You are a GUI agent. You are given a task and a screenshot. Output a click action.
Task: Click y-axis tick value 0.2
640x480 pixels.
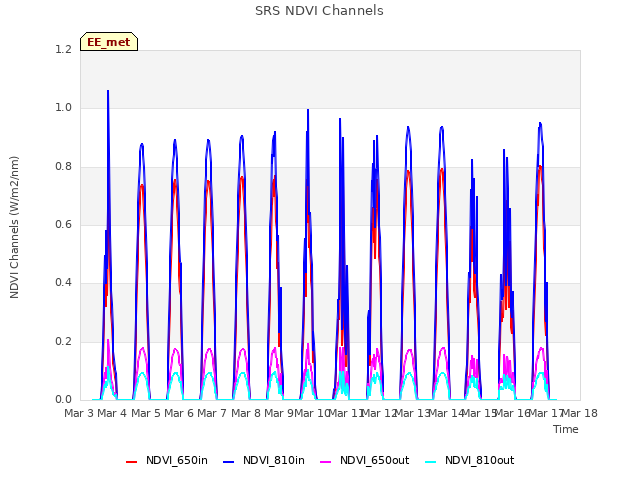coord(63,342)
